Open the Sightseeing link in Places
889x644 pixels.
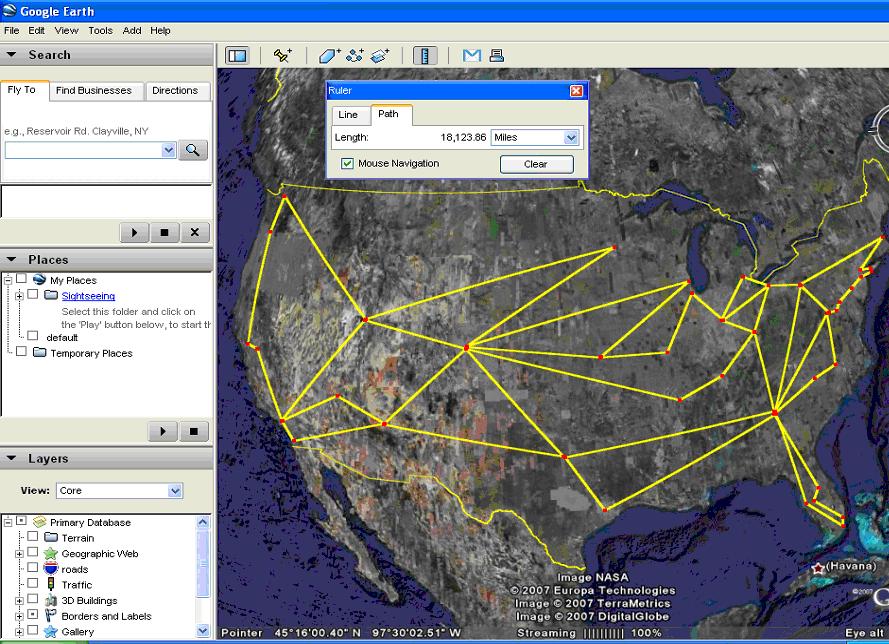click(88, 296)
